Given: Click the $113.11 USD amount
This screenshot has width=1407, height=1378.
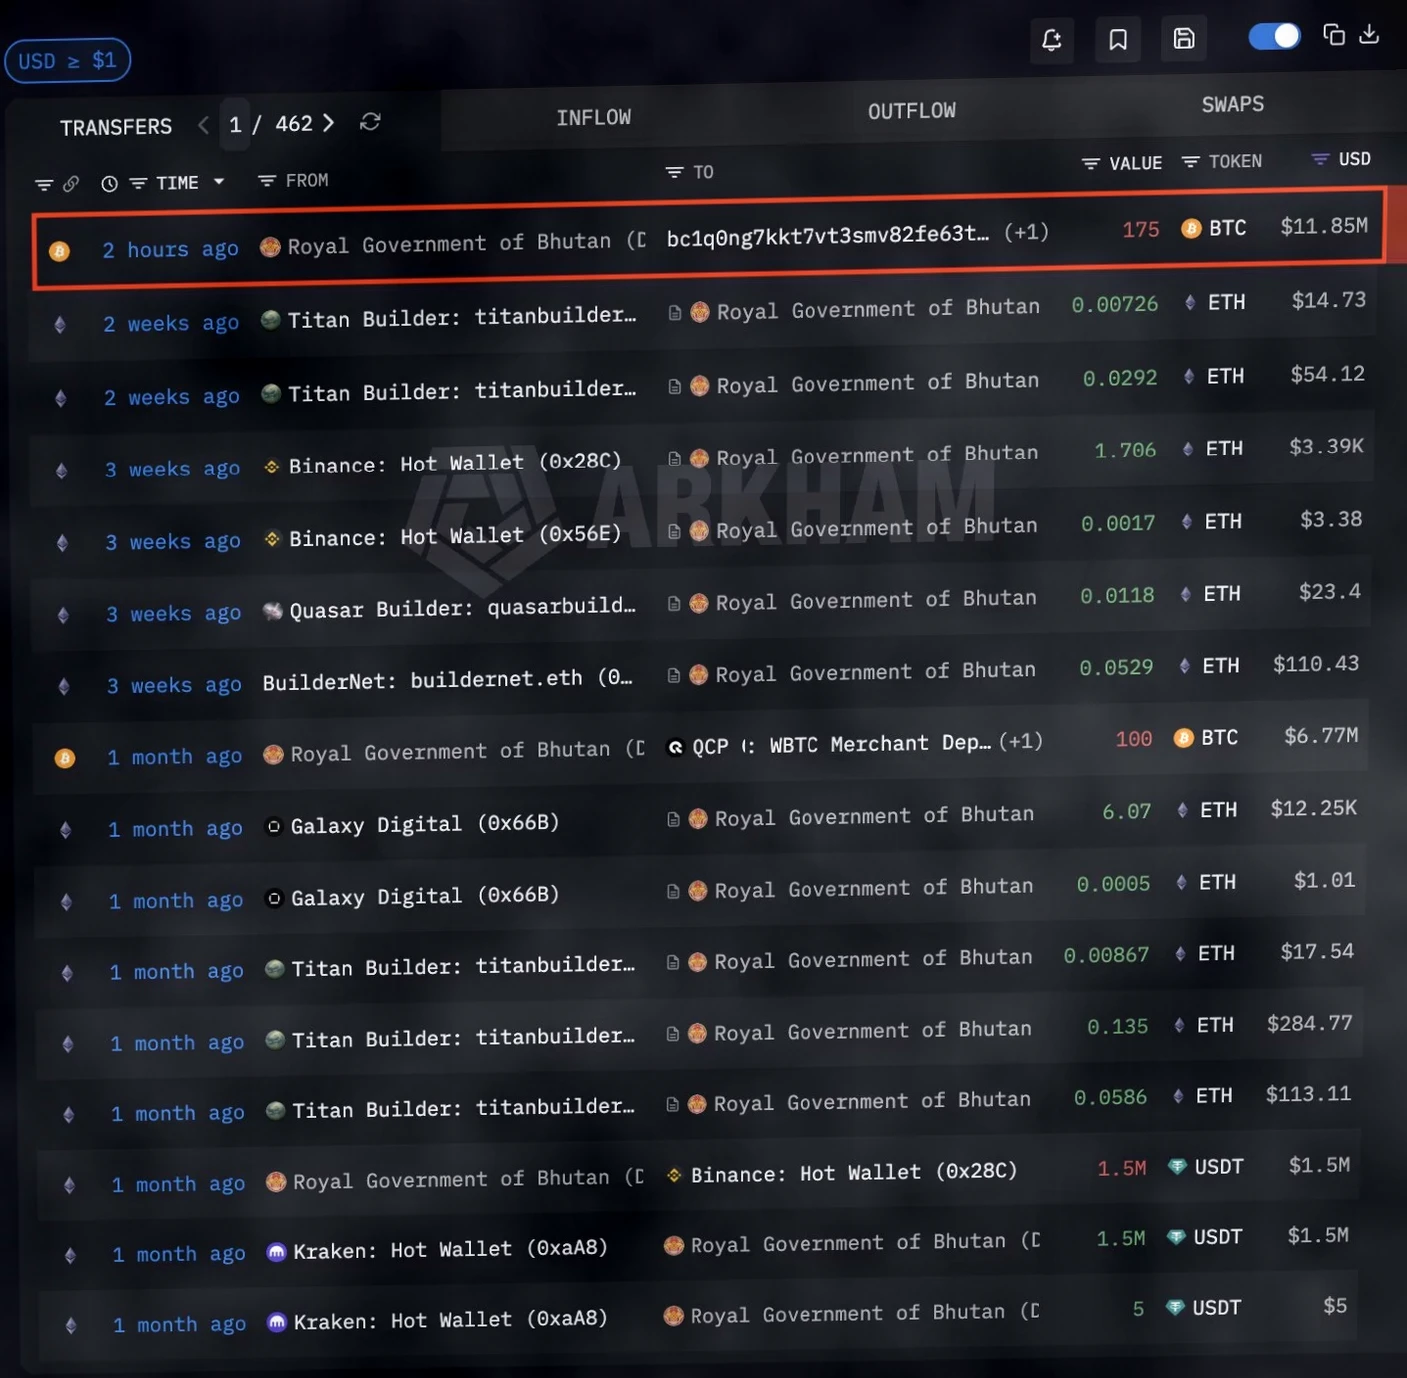Looking at the screenshot, I should tap(1308, 1095).
